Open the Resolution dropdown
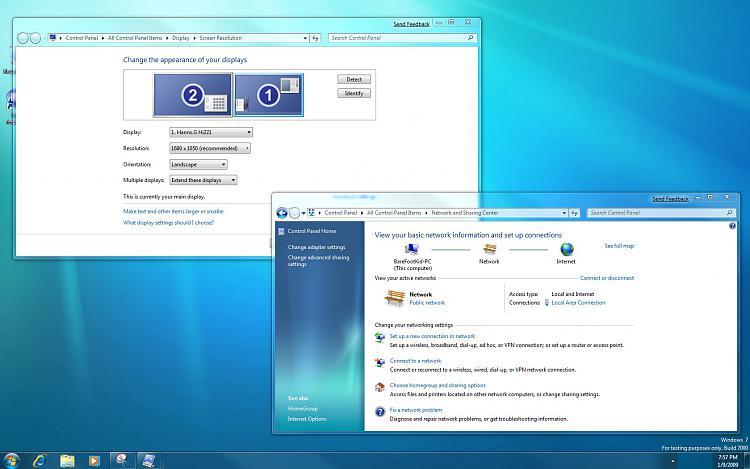The height and width of the screenshot is (469, 750). (x=210, y=148)
